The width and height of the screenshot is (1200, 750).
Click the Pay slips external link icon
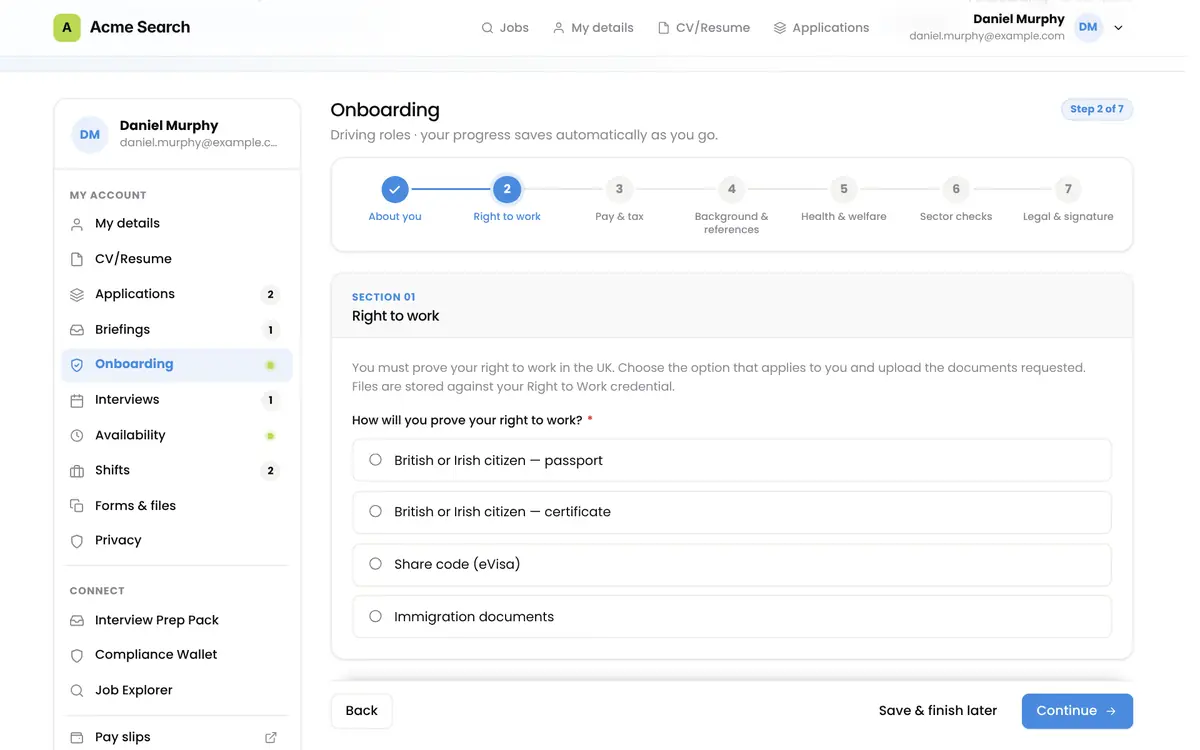(271, 738)
